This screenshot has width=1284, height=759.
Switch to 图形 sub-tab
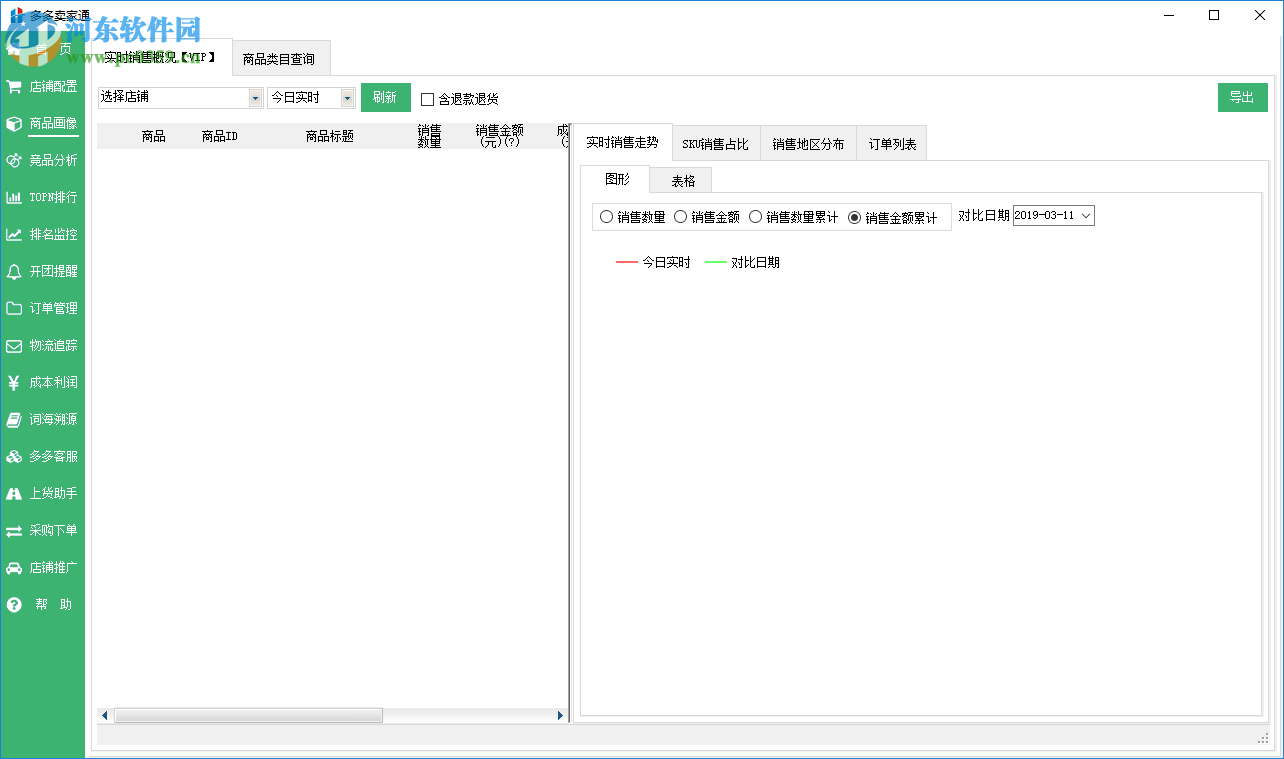617,179
